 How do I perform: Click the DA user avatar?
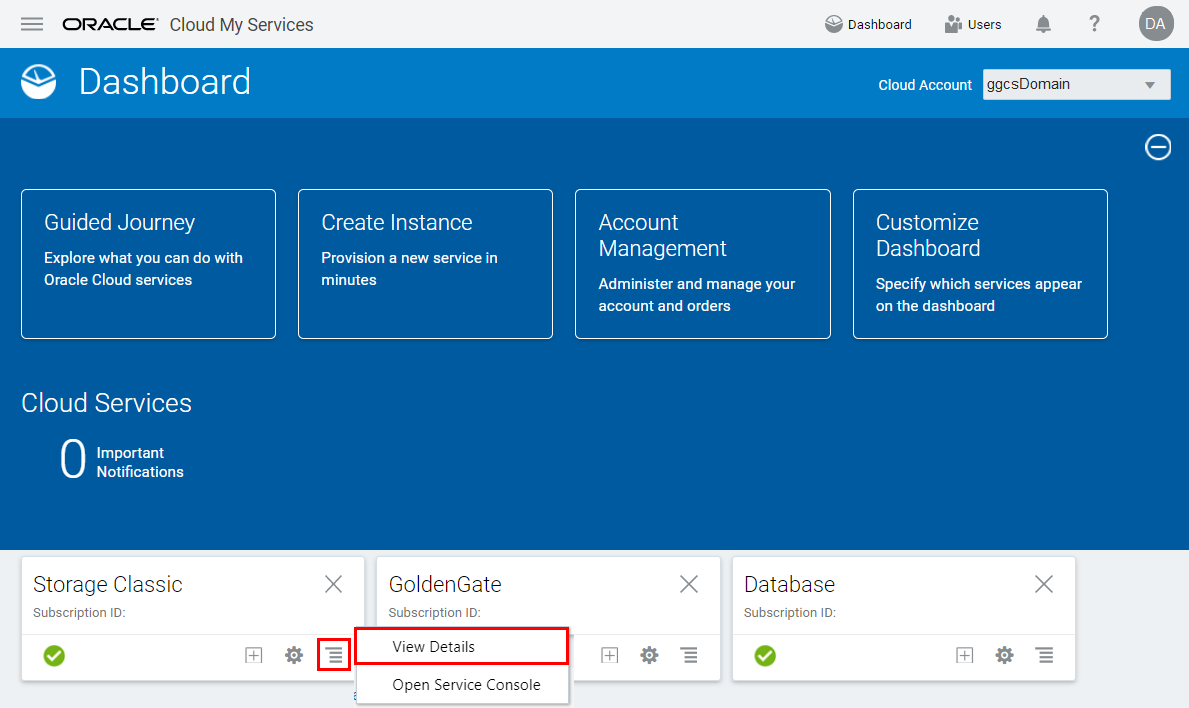(1156, 23)
